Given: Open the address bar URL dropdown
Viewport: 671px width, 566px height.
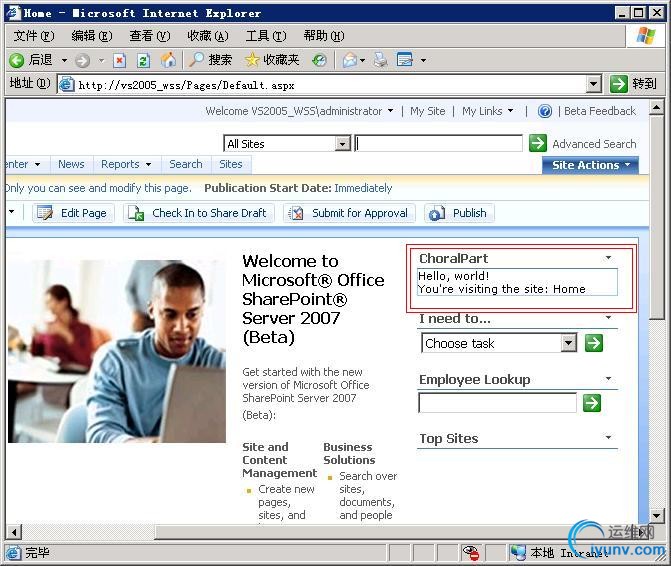Looking at the screenshot, I should coord(594,84).
